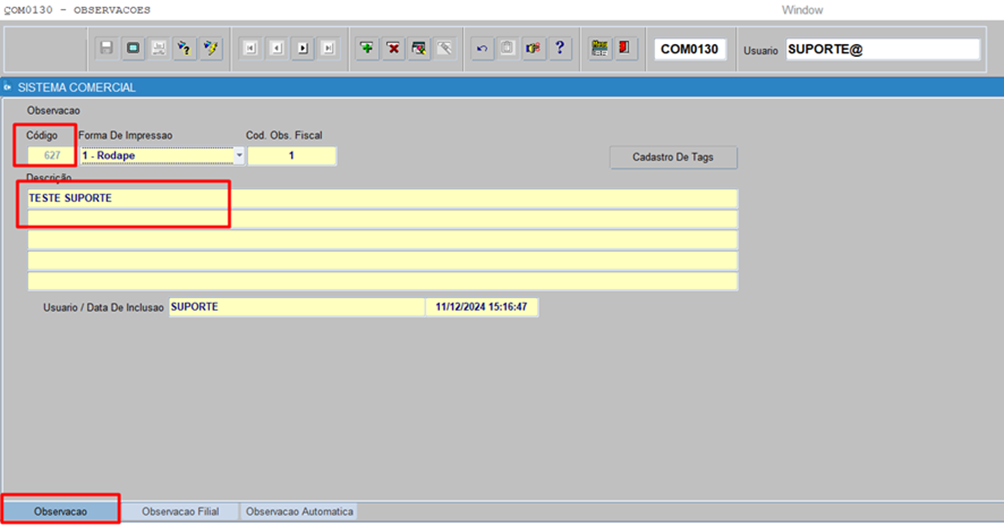Go to the first record
The height and width of the screenshot is (526, 1004).
coord(250,48)
